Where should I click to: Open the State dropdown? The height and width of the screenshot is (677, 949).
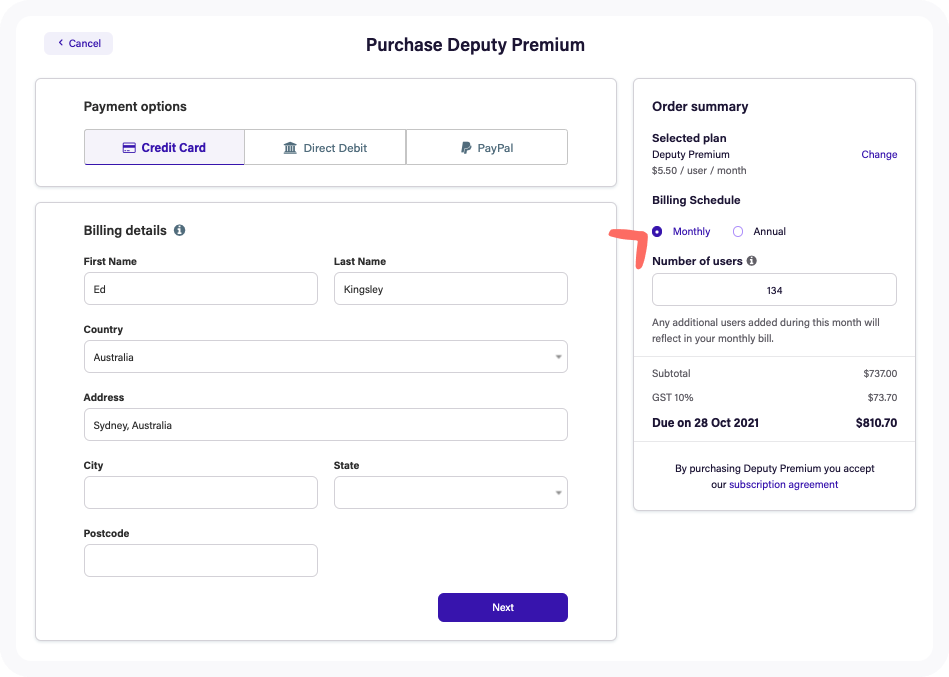(450, 492)
